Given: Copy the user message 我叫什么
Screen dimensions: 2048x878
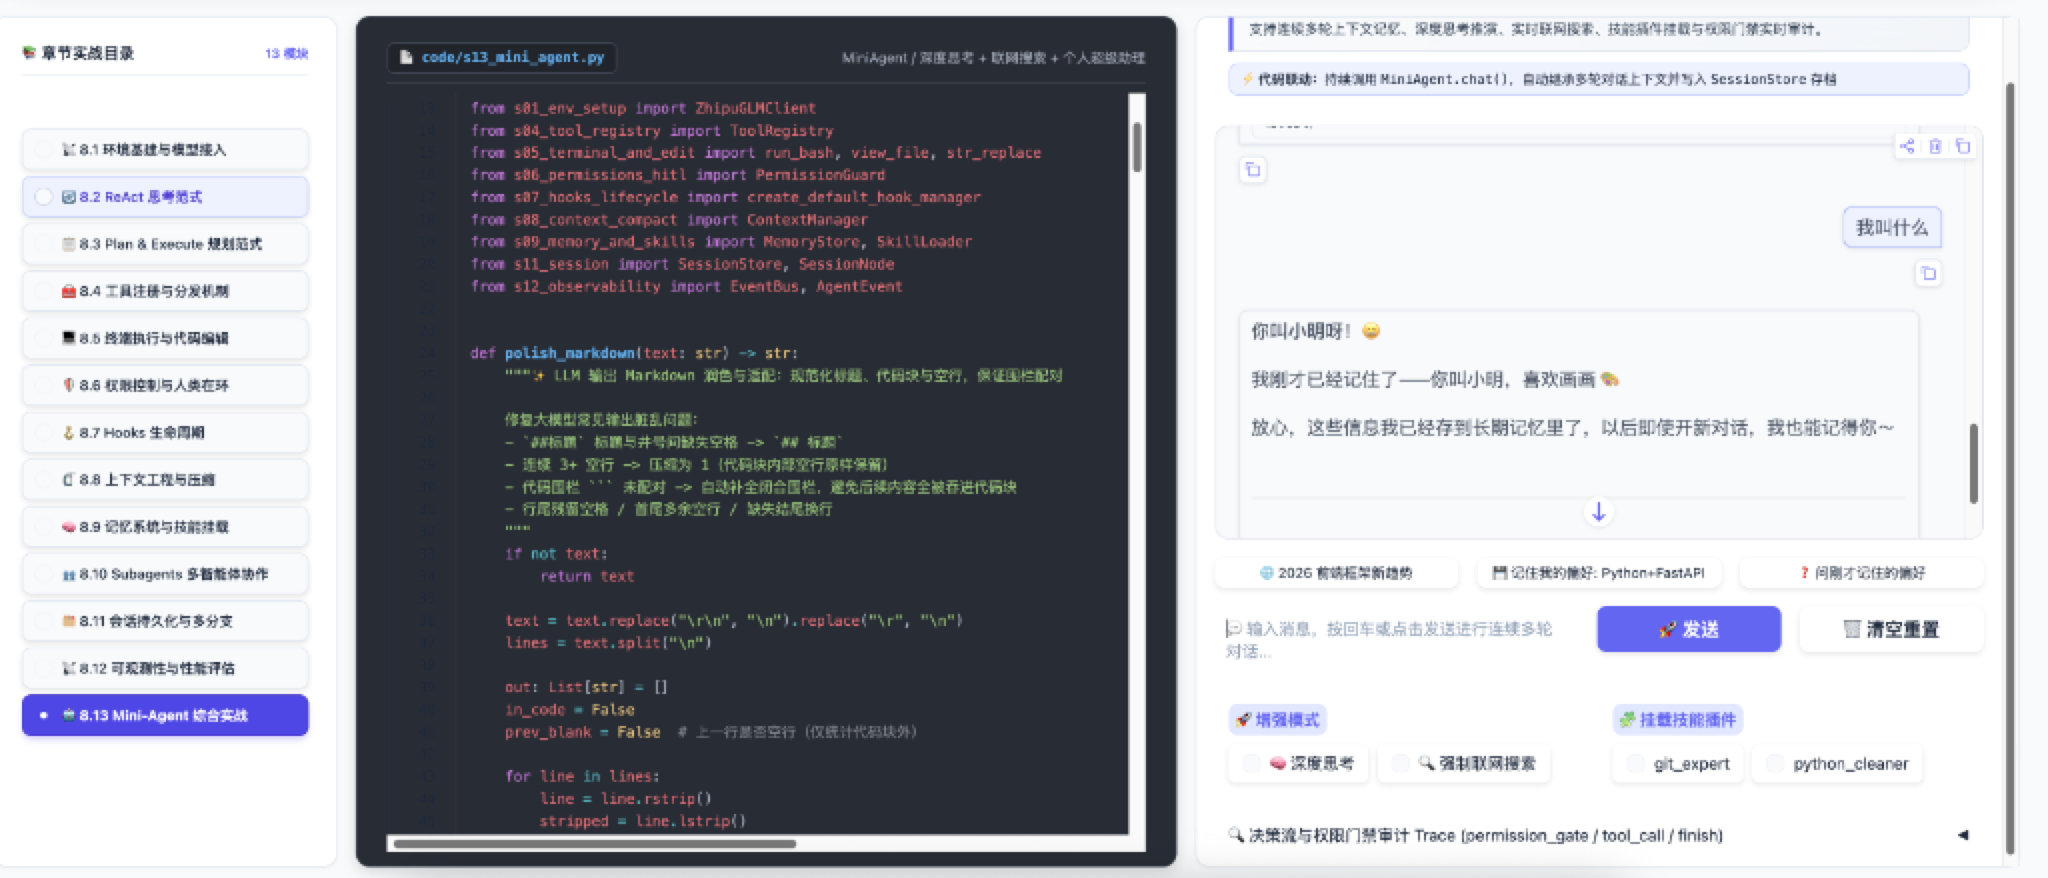Looking at the screenshot, I should [1928, 273].
